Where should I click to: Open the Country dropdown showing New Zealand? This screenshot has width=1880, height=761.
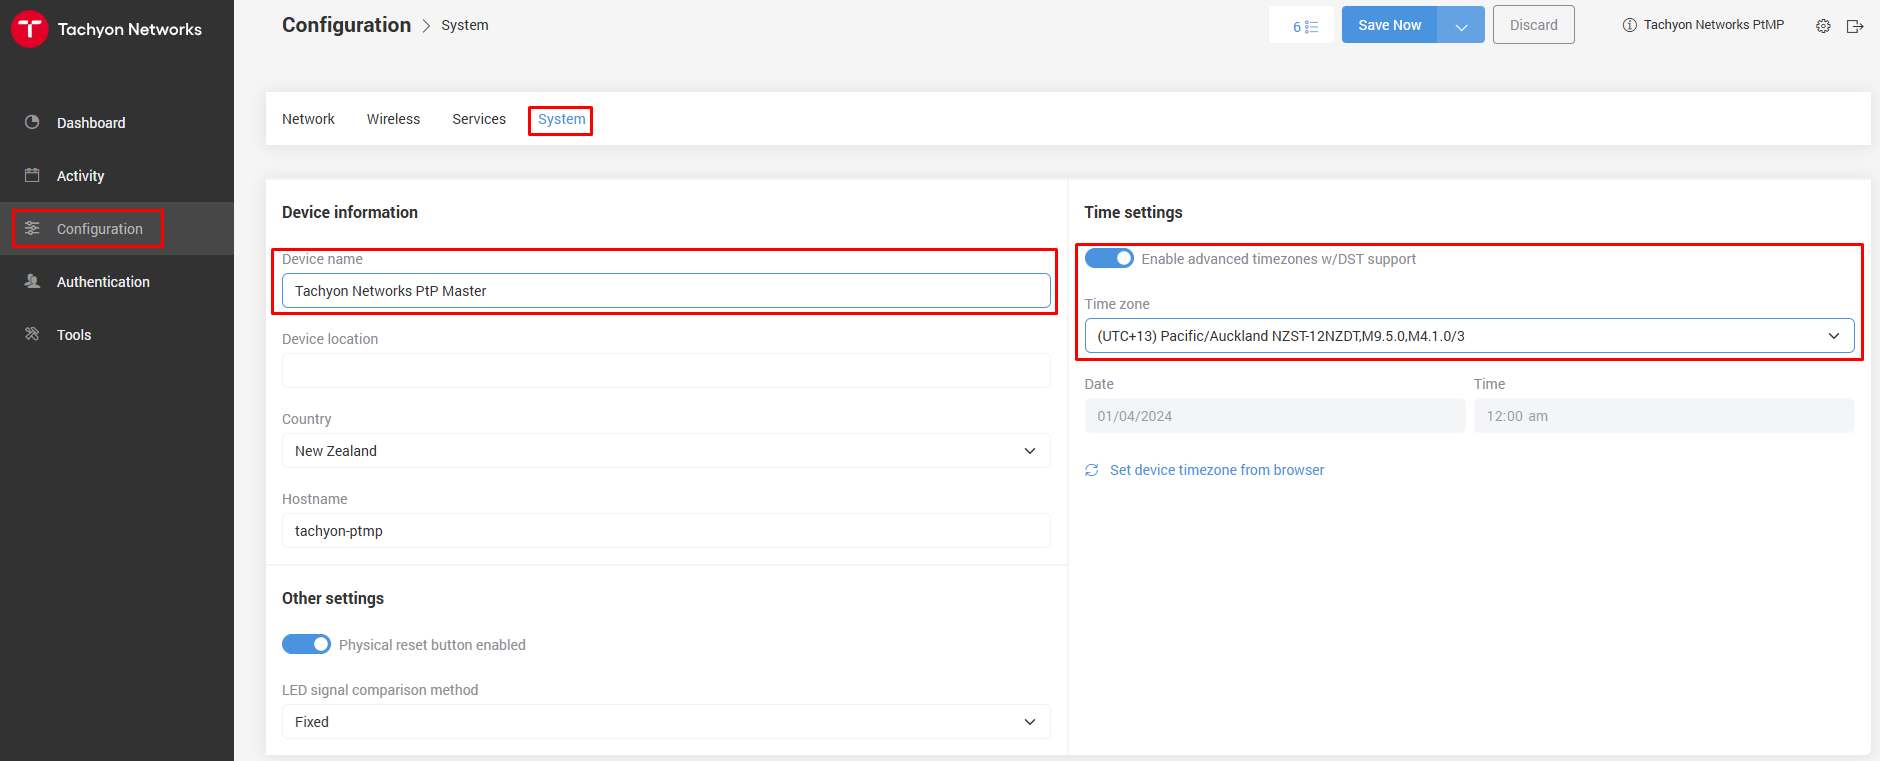pyautogui.click(x=666, y=451)
